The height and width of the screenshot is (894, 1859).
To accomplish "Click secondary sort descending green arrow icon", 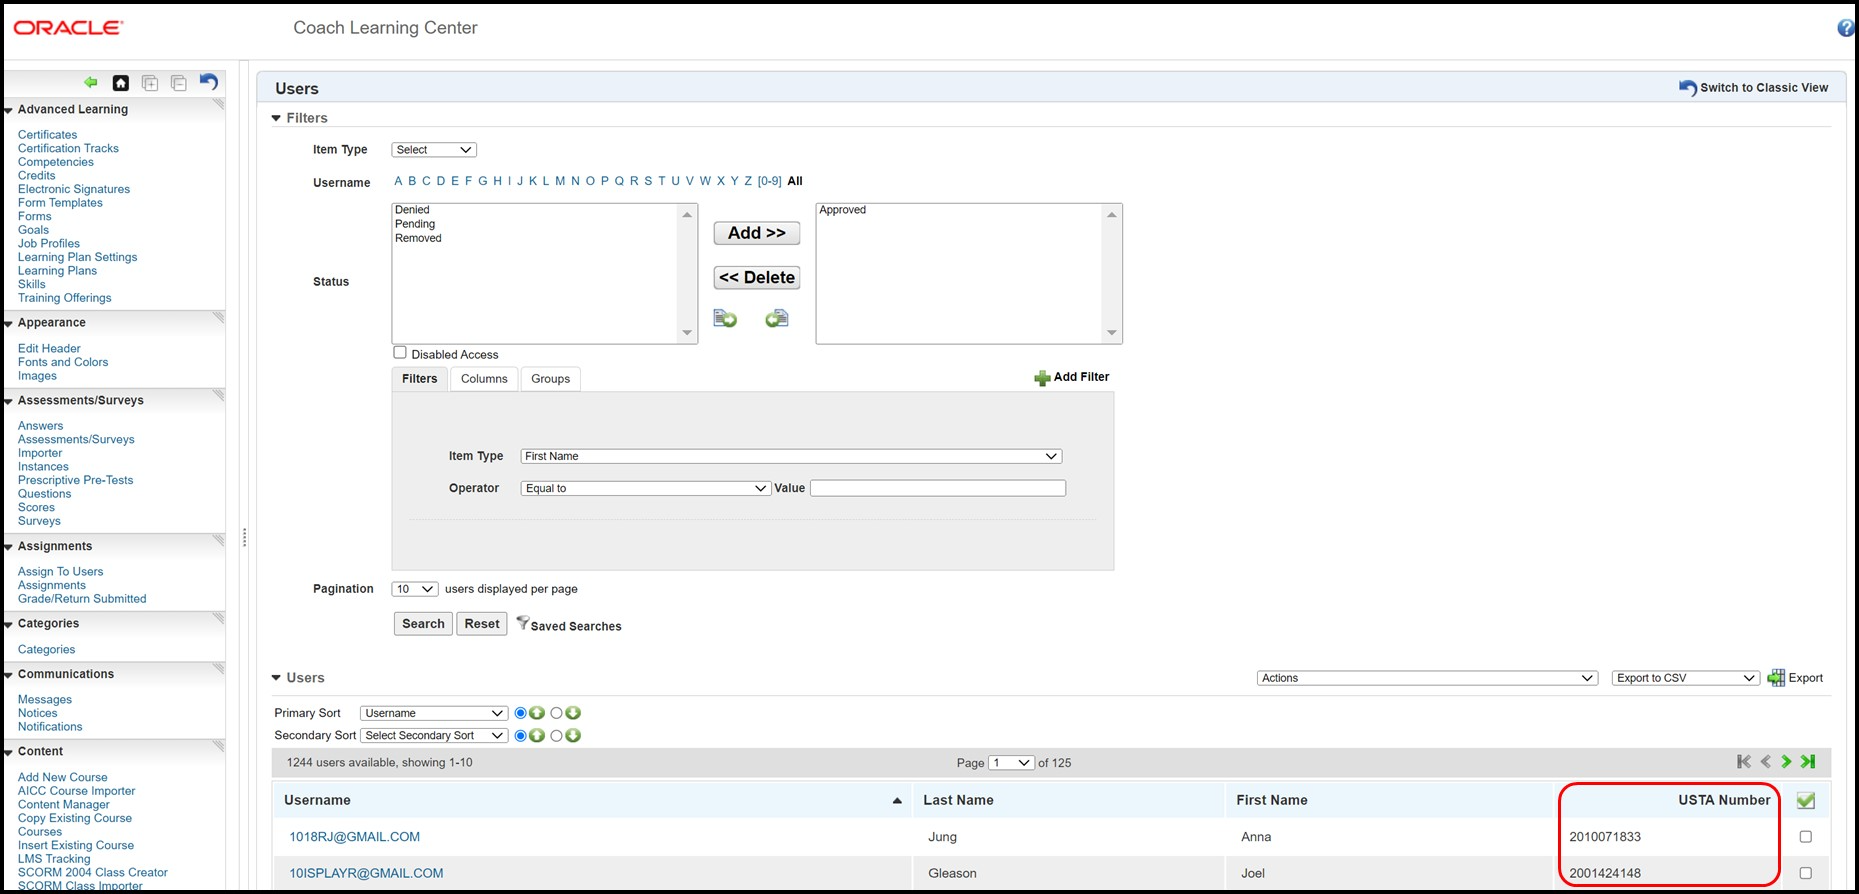I will [573, 736].
